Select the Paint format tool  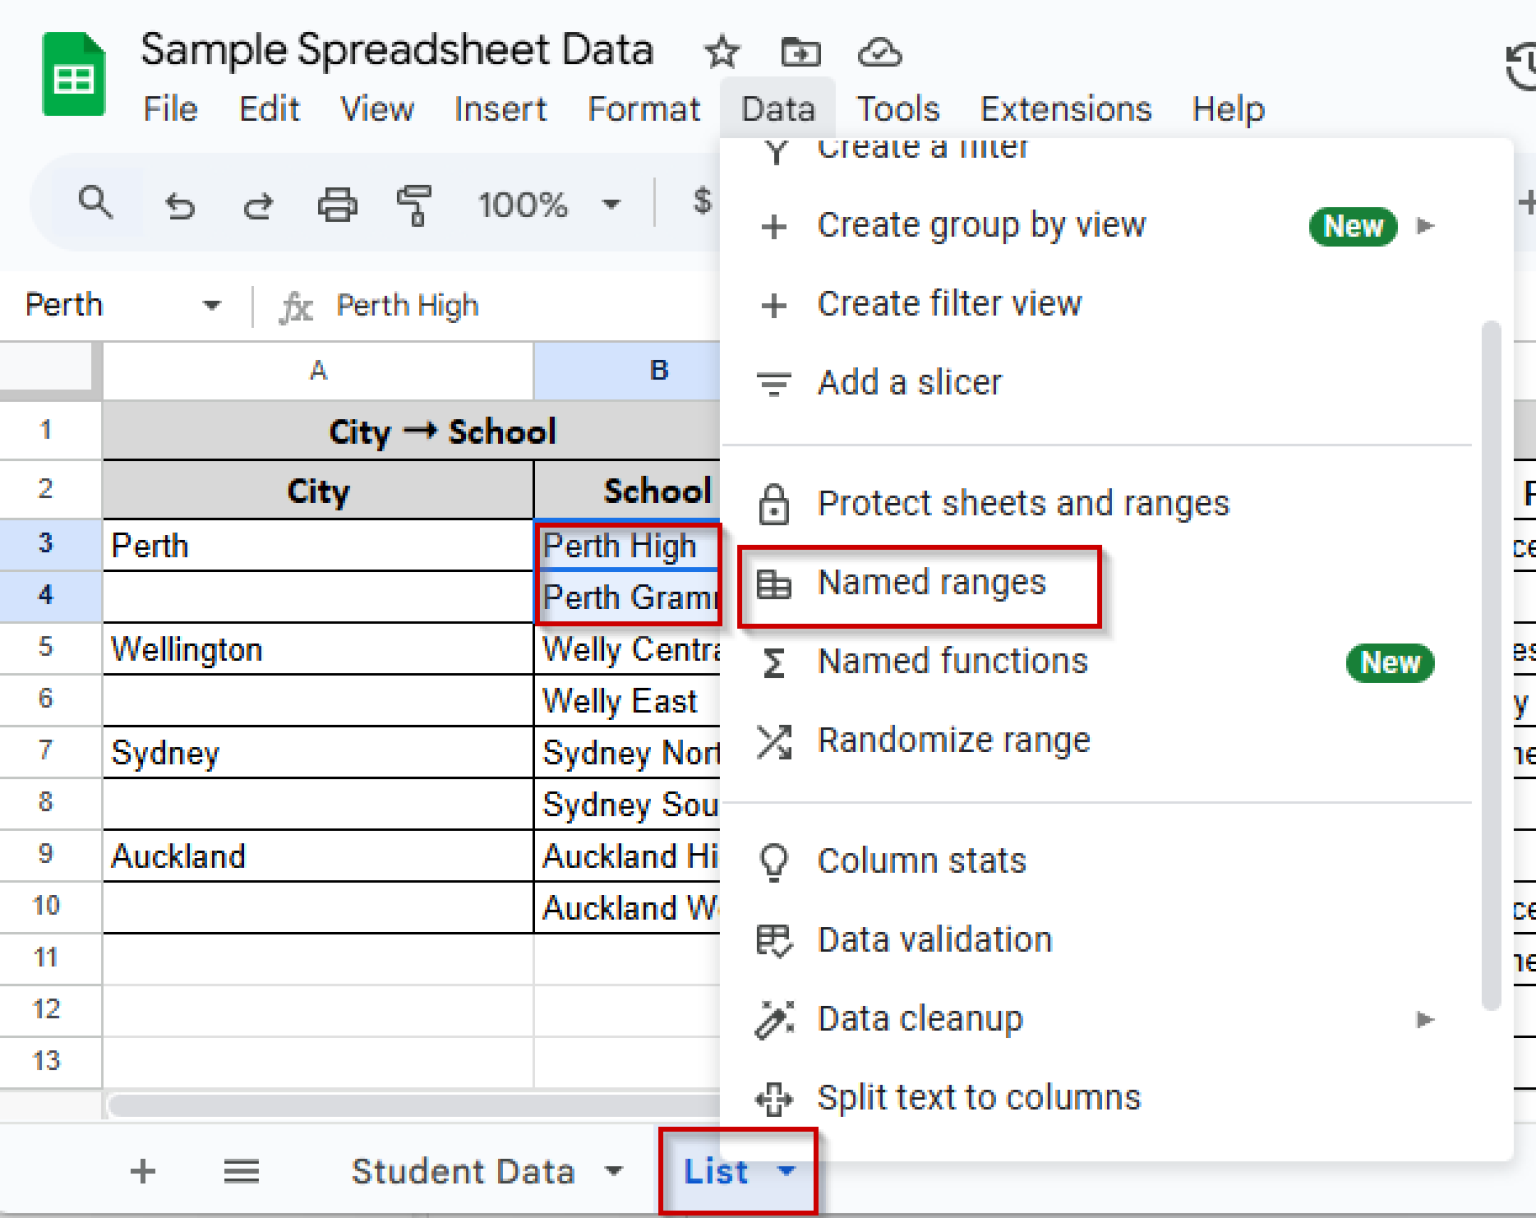tap(416, 204)
